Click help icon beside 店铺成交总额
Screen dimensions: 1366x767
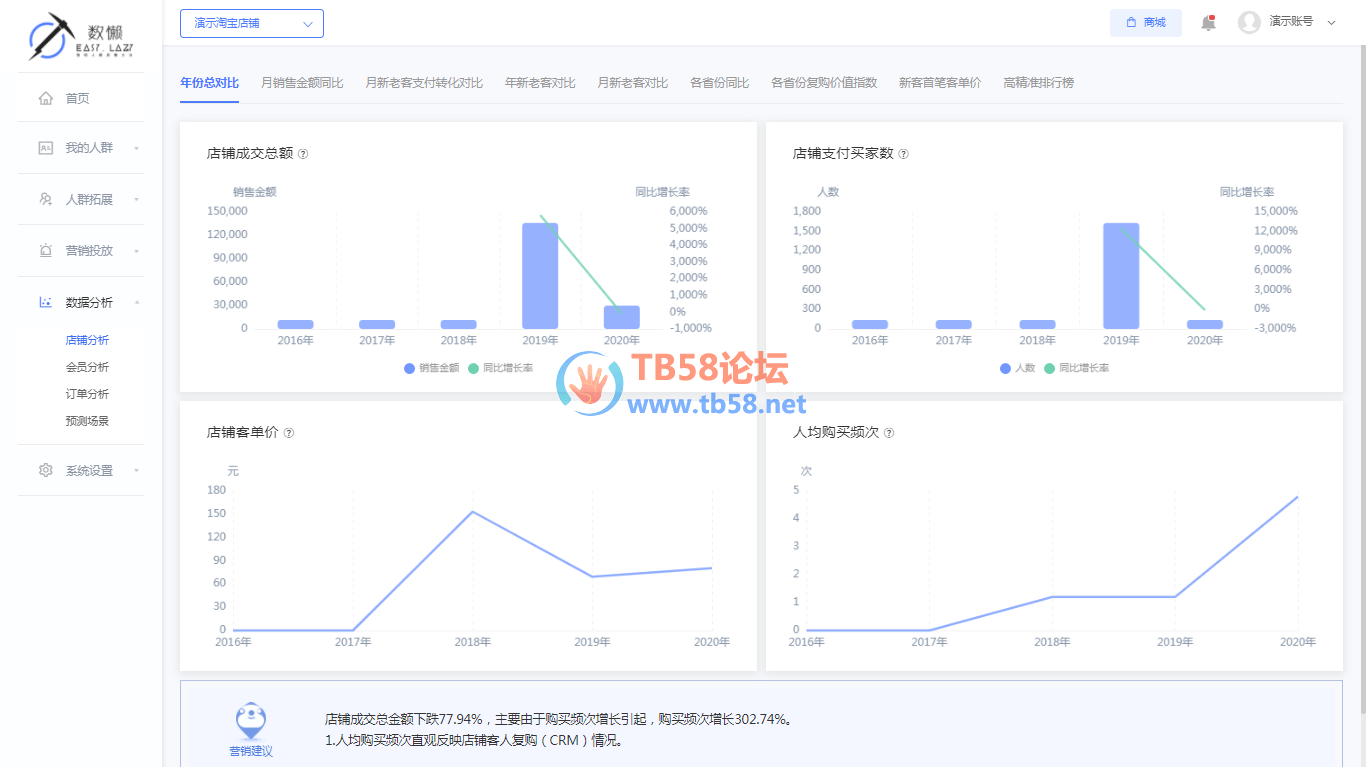[x=303, y=154]
